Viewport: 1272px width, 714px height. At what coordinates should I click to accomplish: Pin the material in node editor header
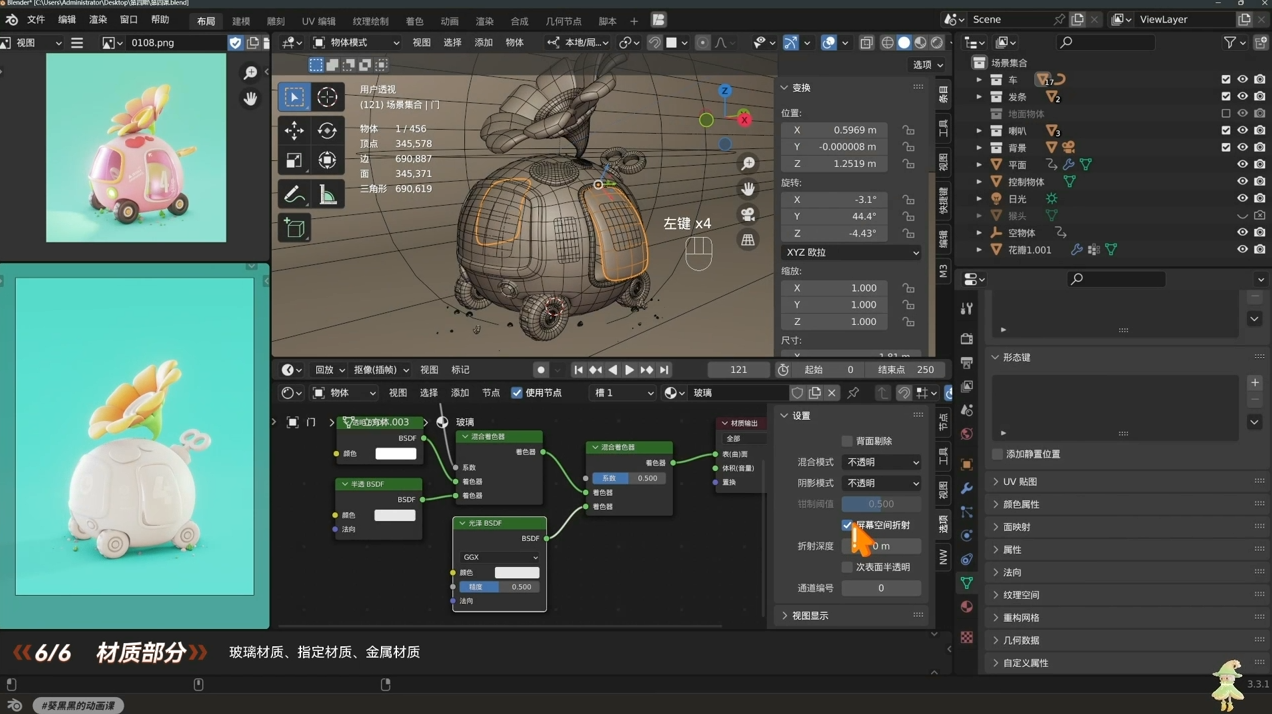pos(853,393)
